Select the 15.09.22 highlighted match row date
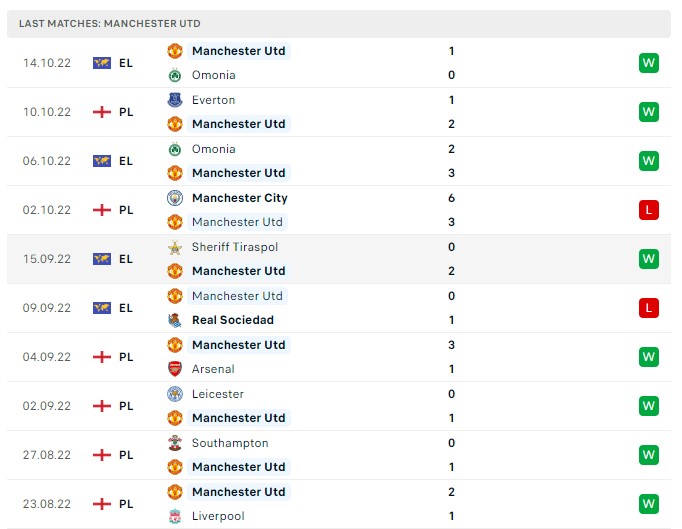Viewport: 682px width, 529px height. [x=47, y=259]
